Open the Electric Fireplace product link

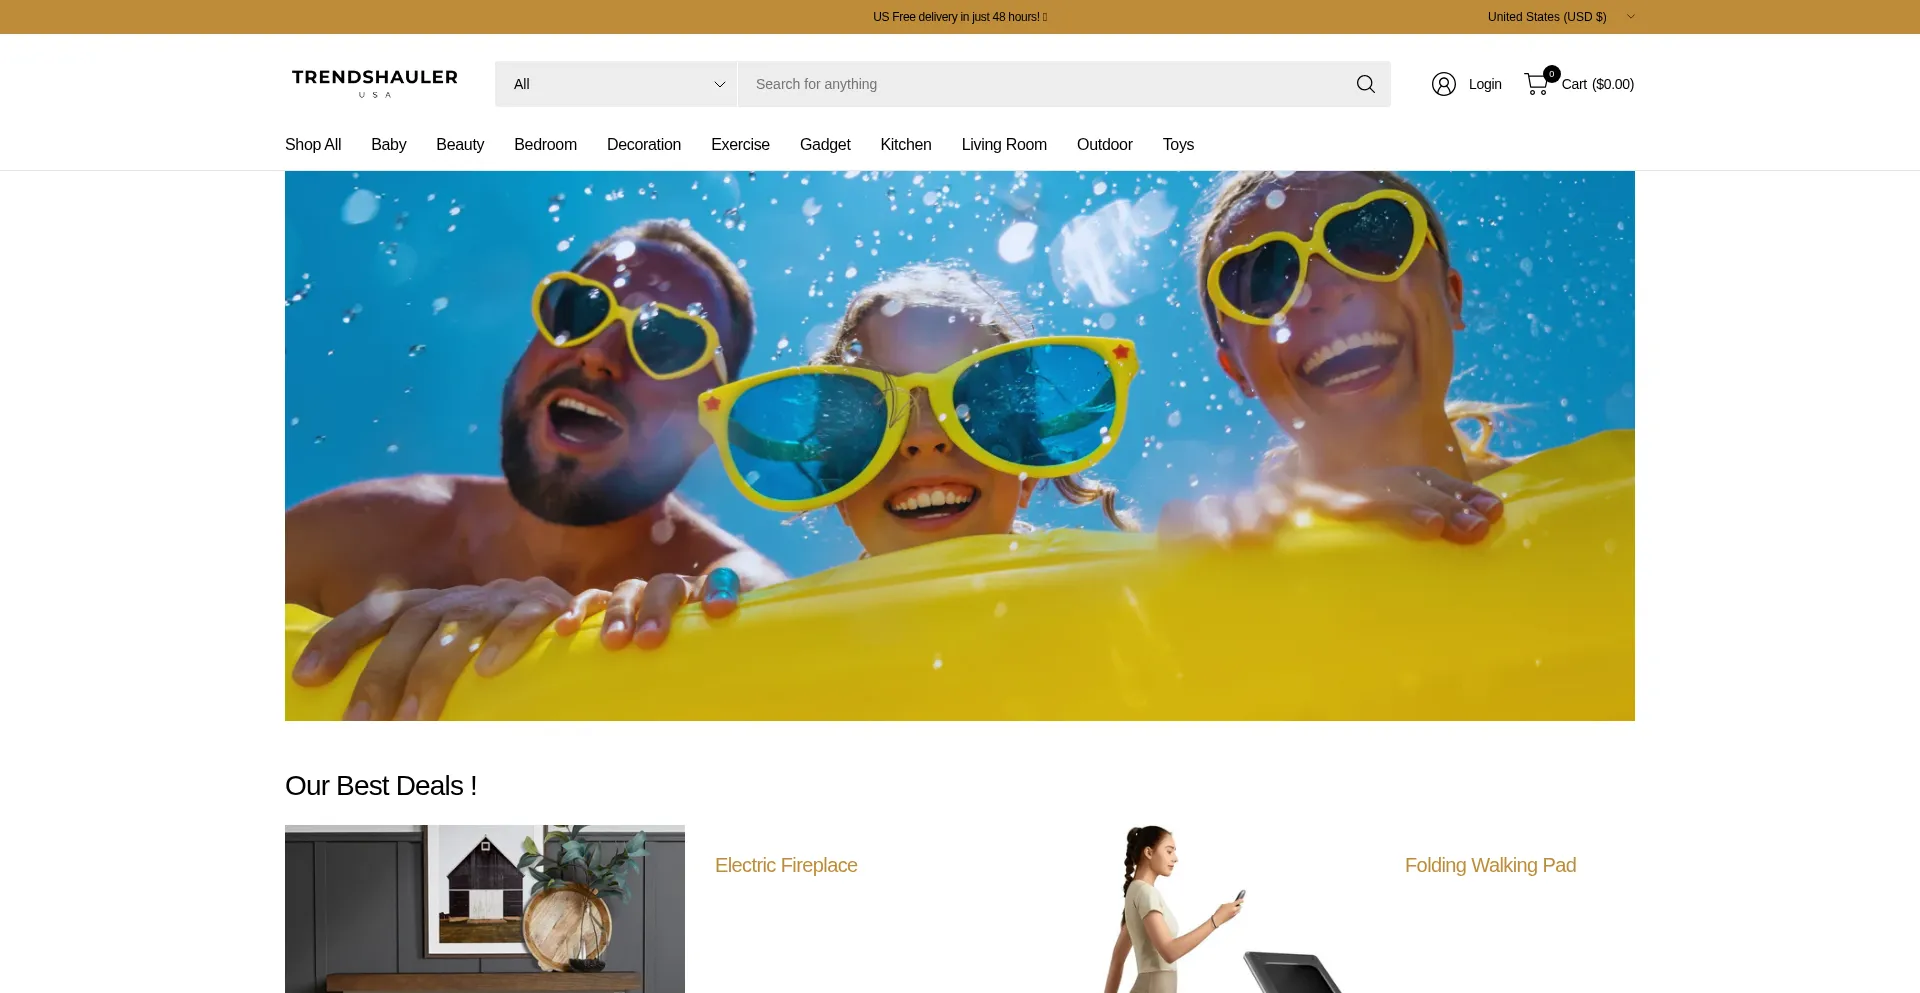pyautogui.click(x=786, y=865)
